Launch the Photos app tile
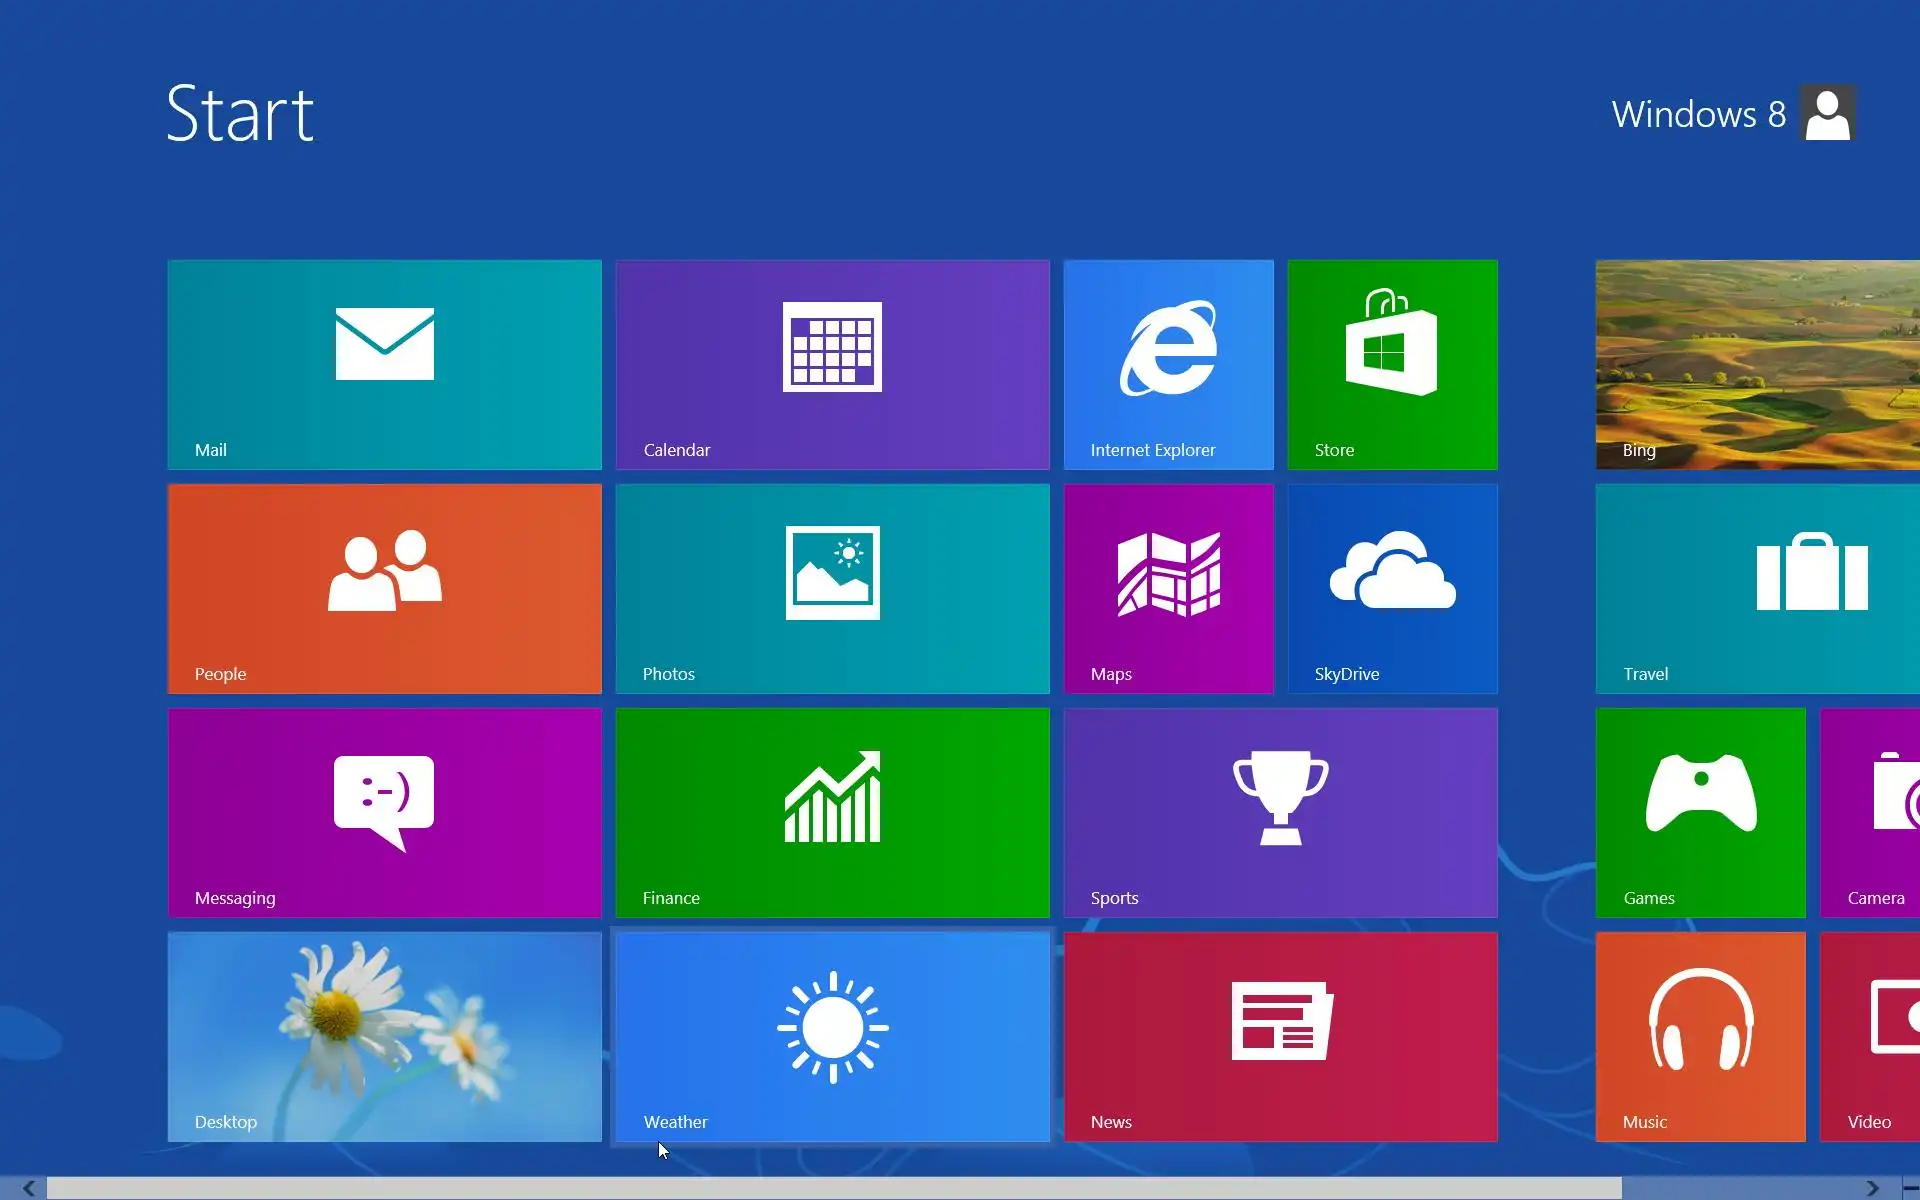The image size is (1920, 1200). tap(832, 588)
